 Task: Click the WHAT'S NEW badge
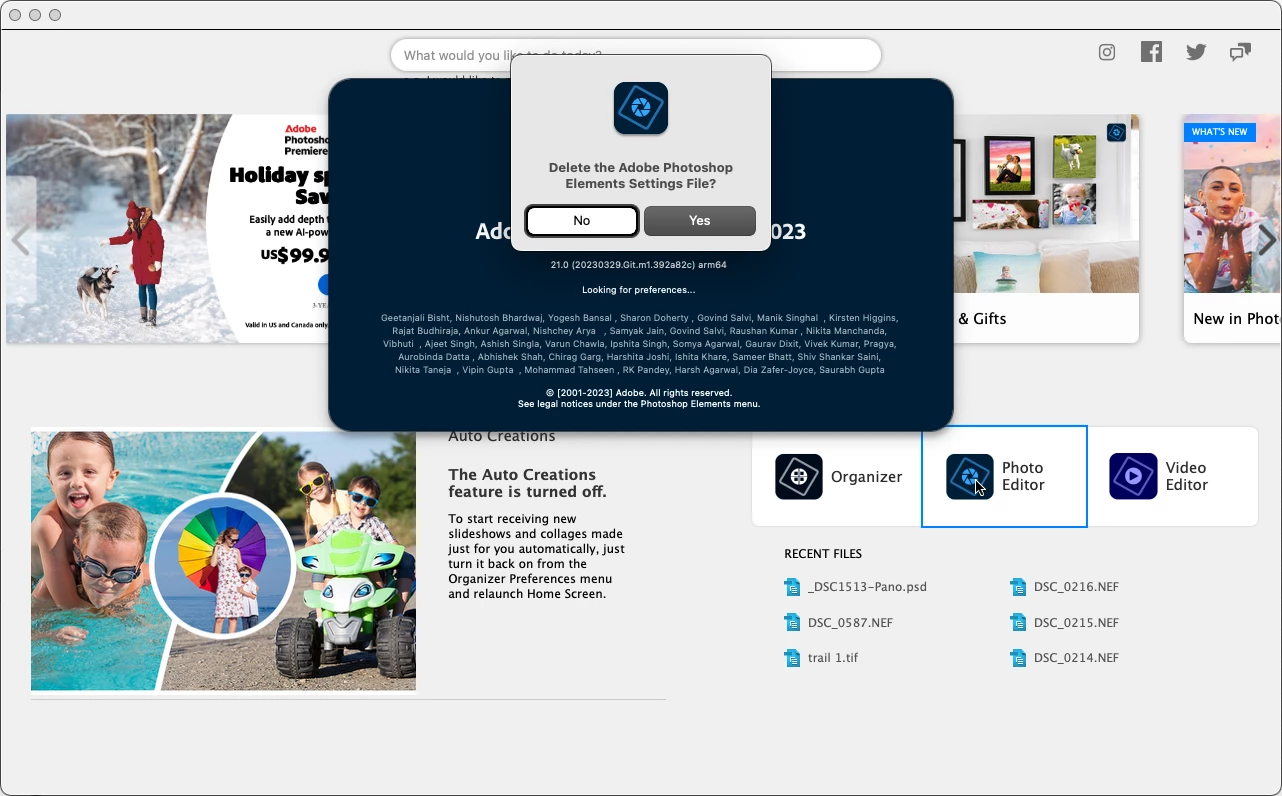pos(1219,132)
